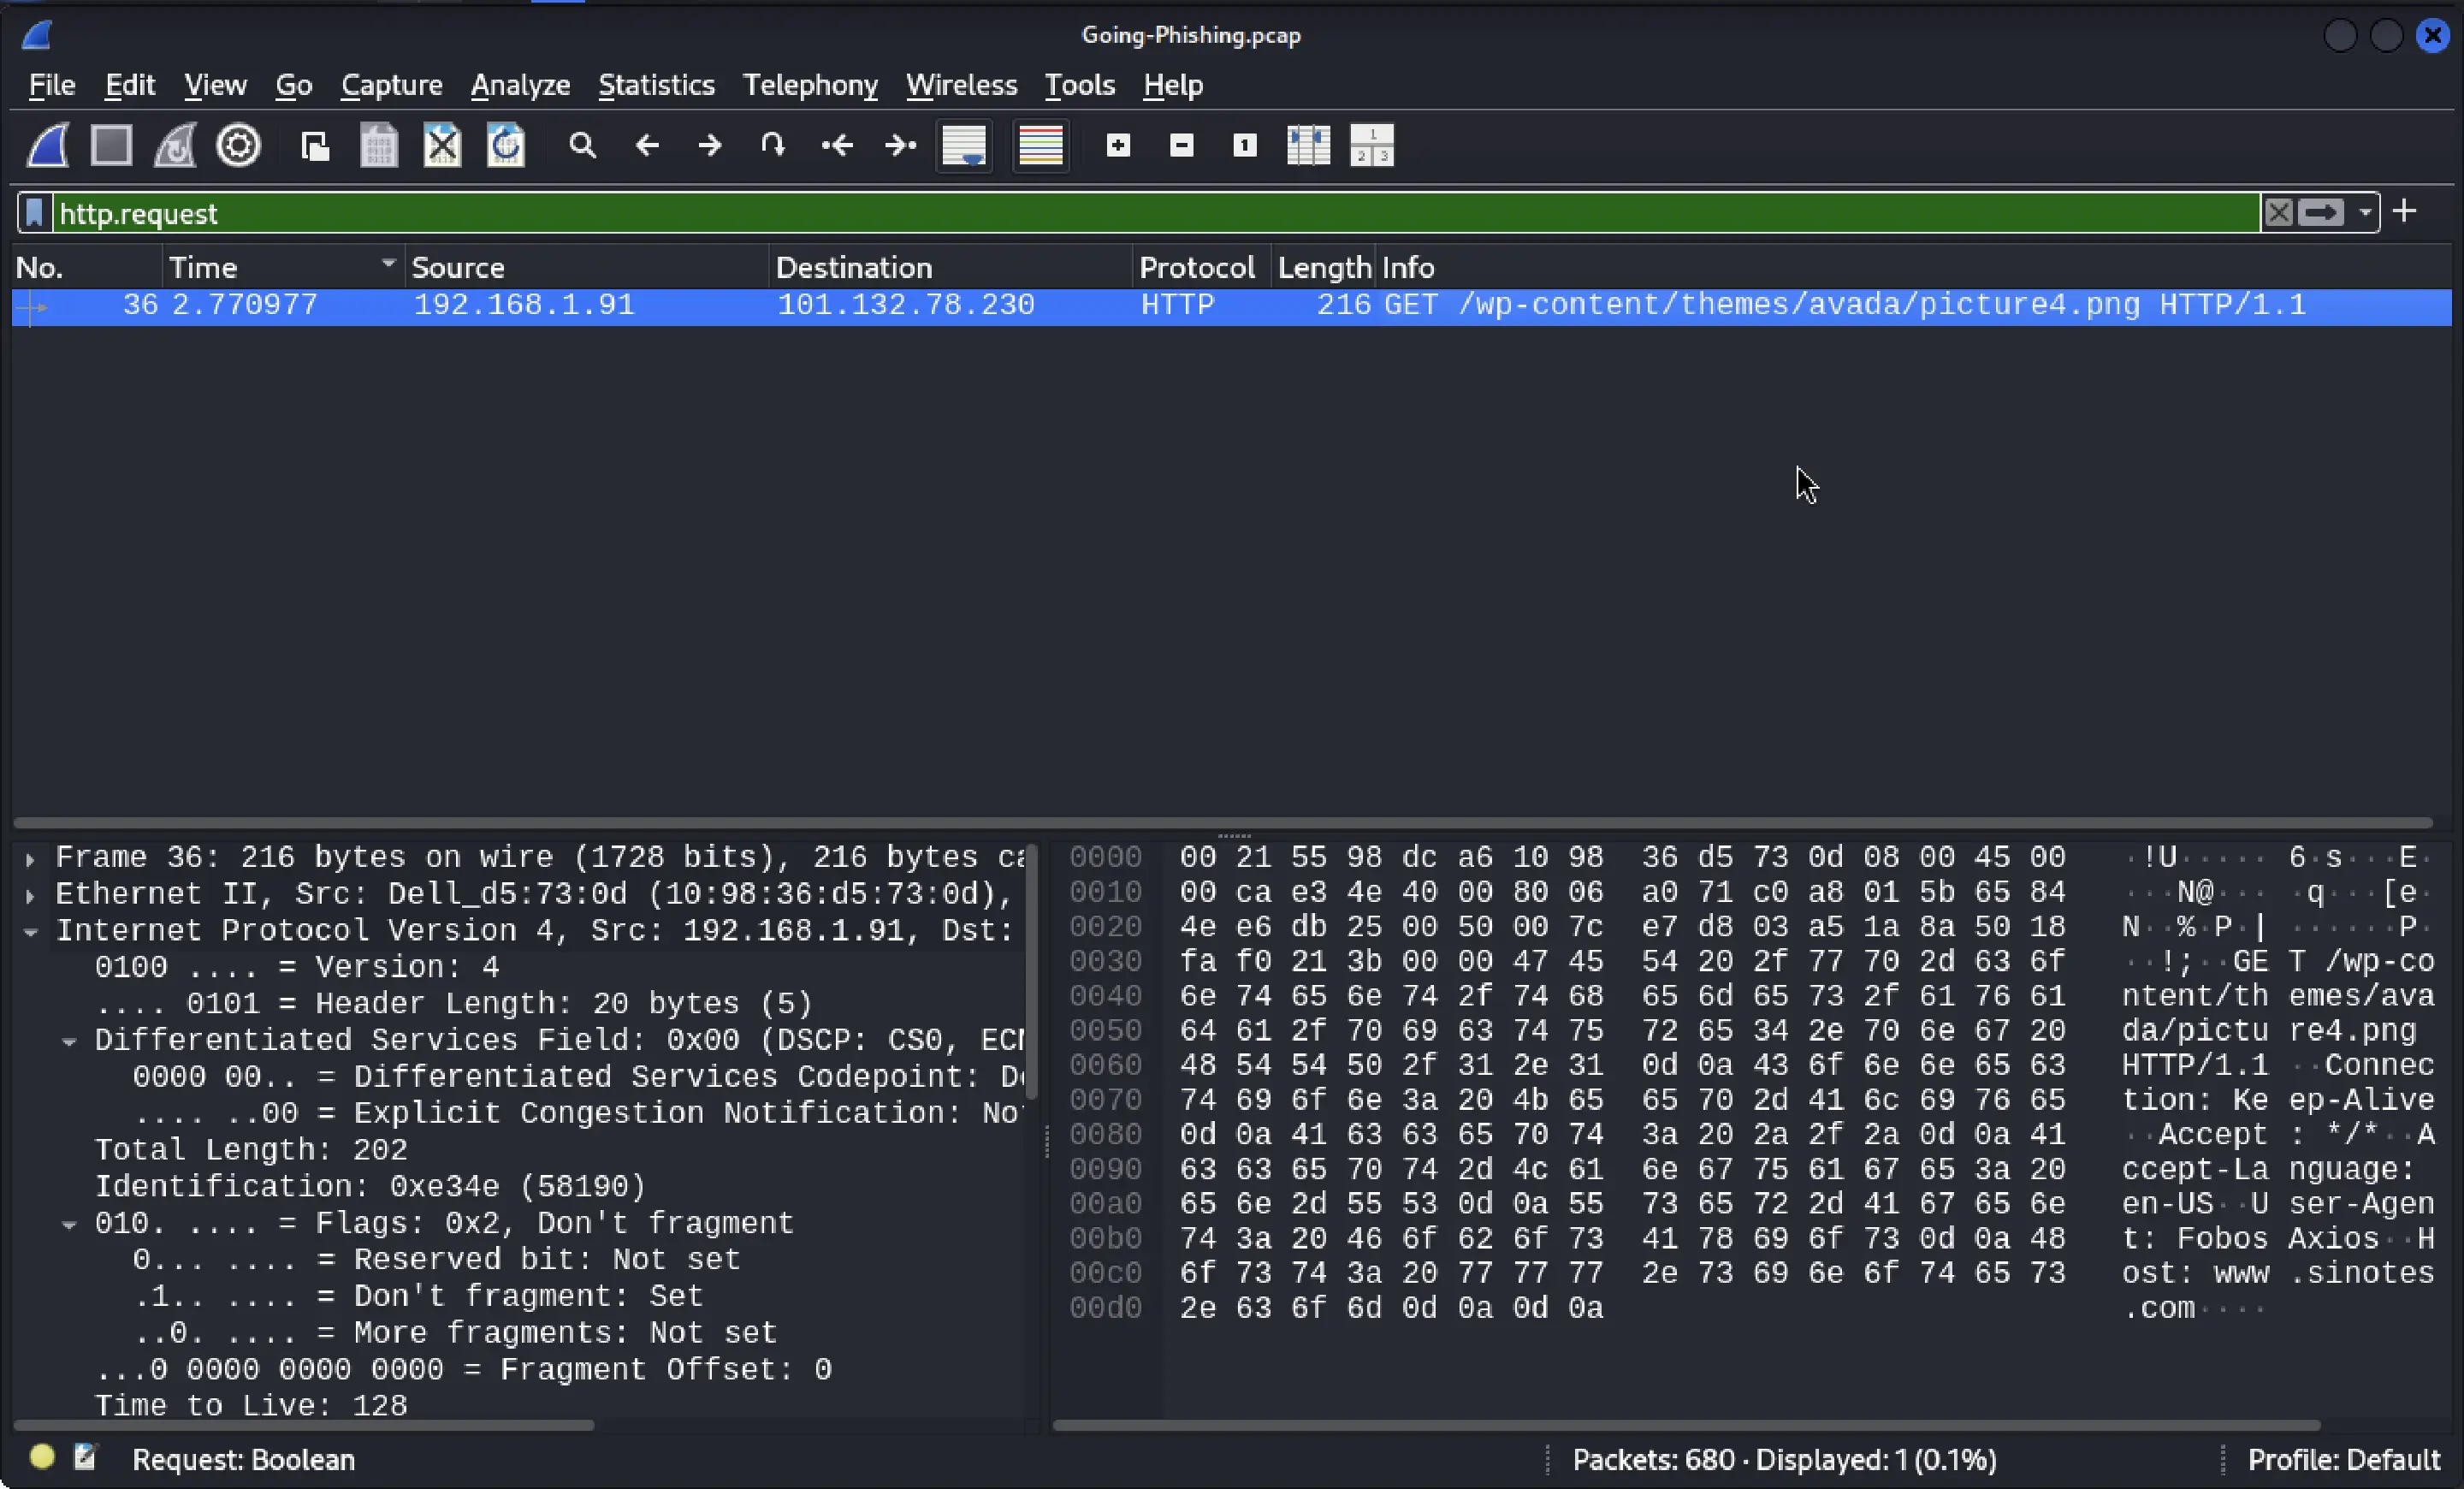The height and width of the screenshot is (1489, 2464).
Task: Select the Time to Live: 128 line
Action: tap(251, 1405)
